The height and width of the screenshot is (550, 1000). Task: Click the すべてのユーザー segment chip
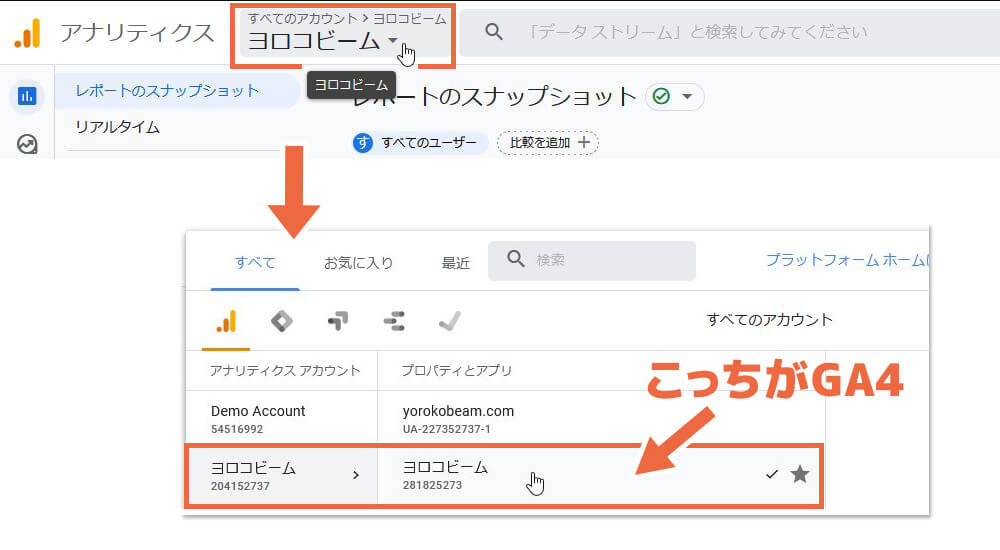(418, 142)
